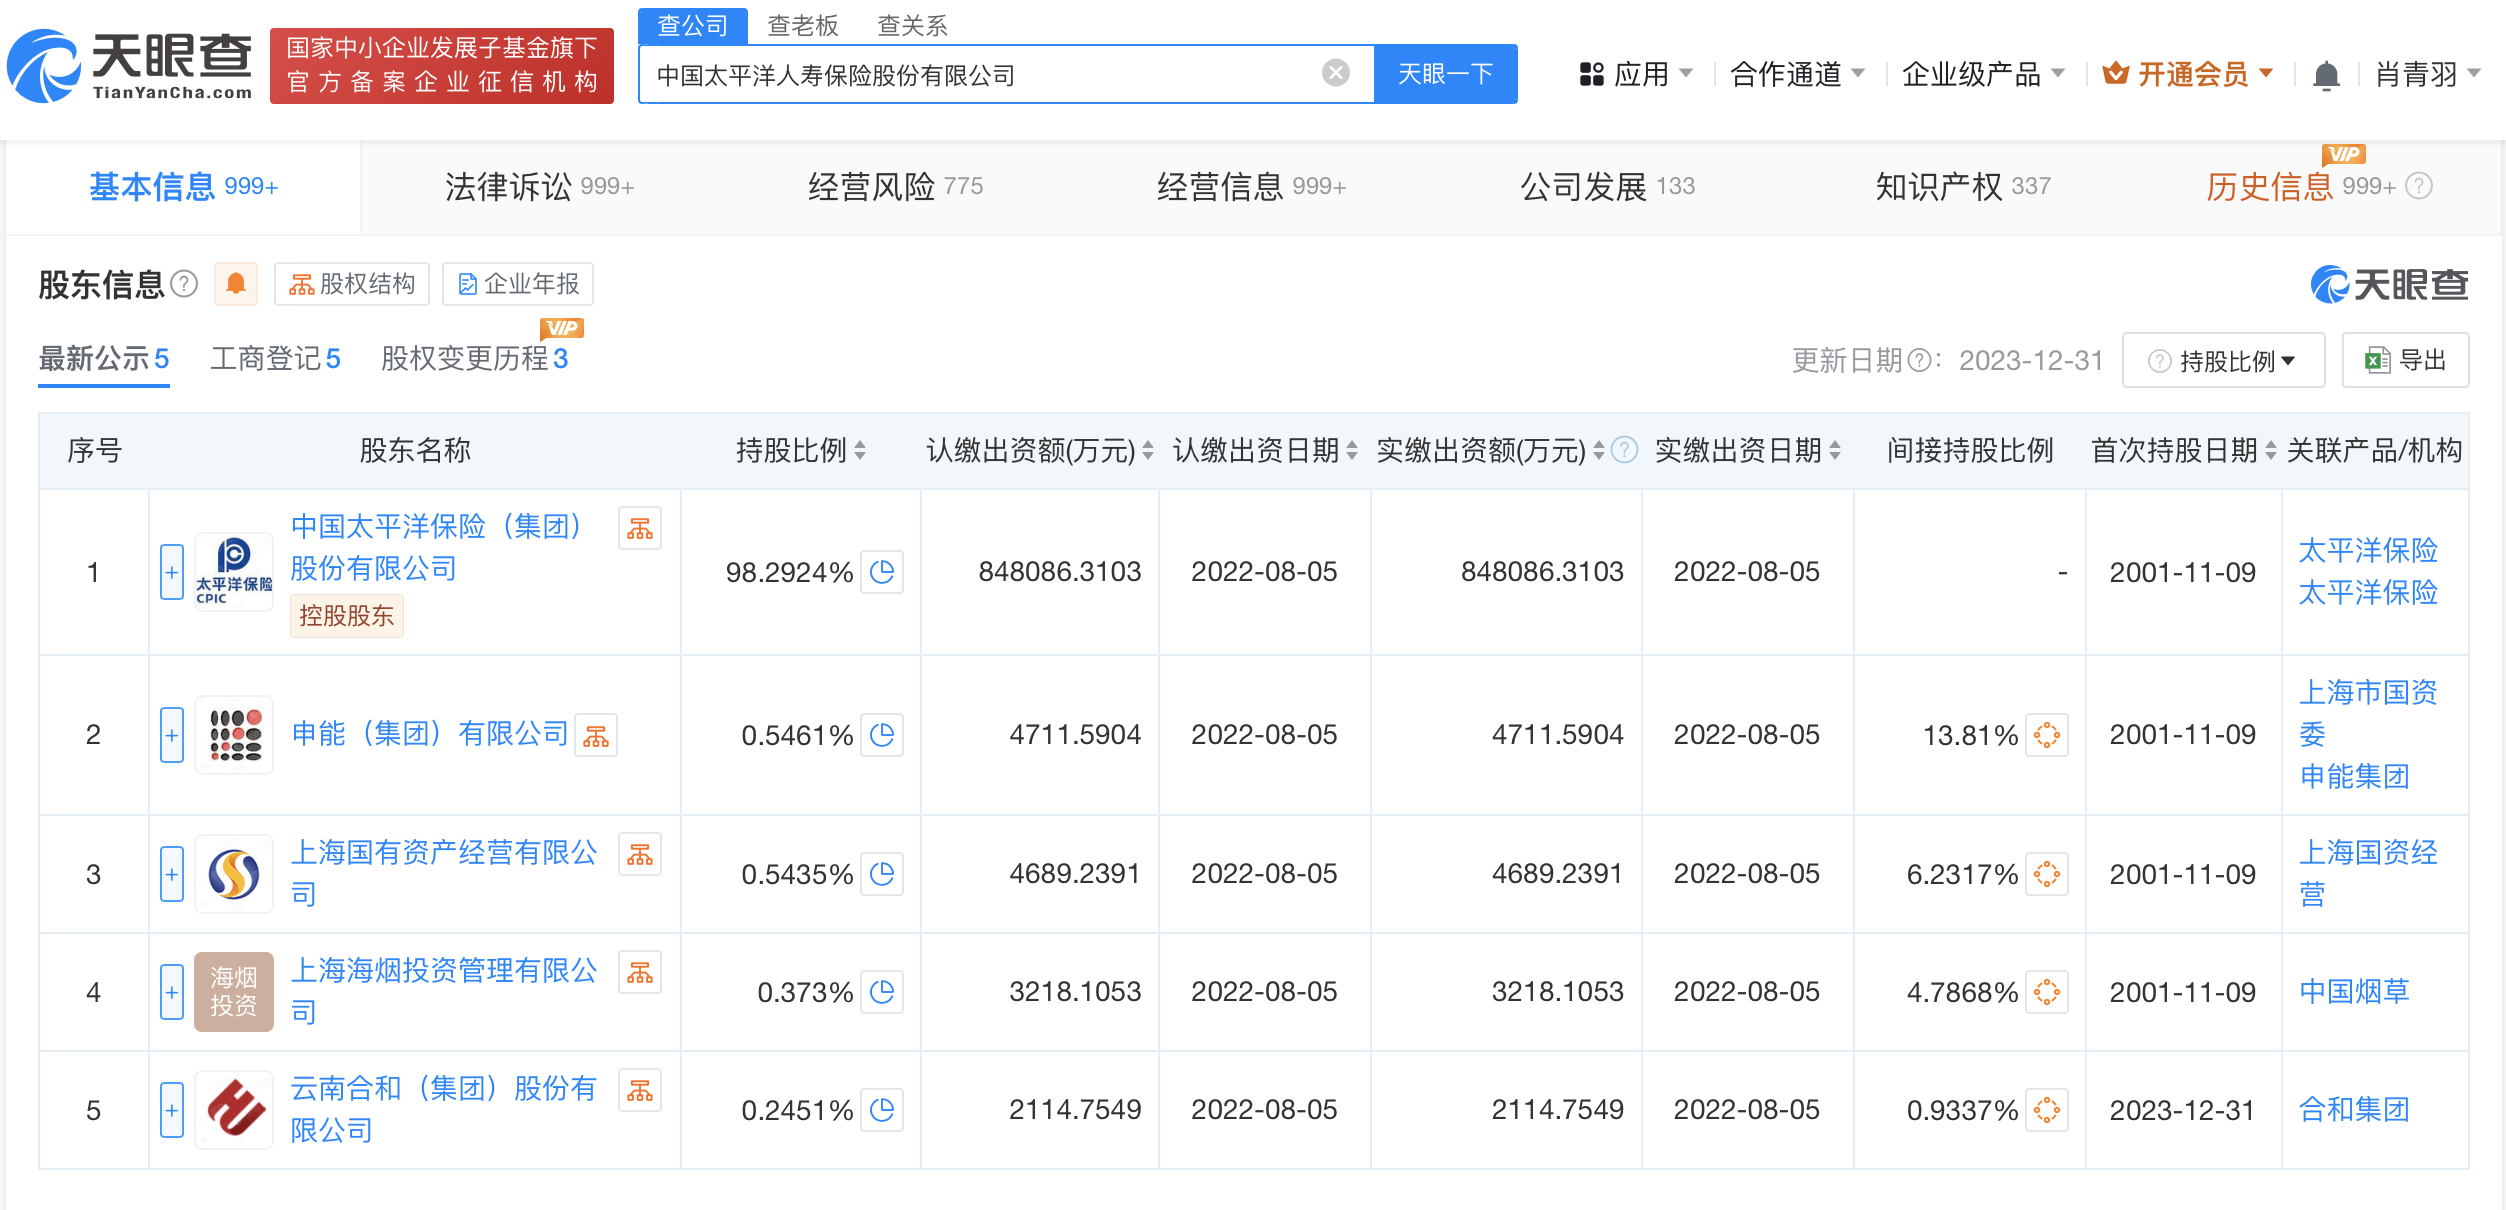Image resolution: width=2506 pixels, height=1210 pixels.
Task: Click the bell icon beside 股东信息 heading
Action: coord(237,284)
